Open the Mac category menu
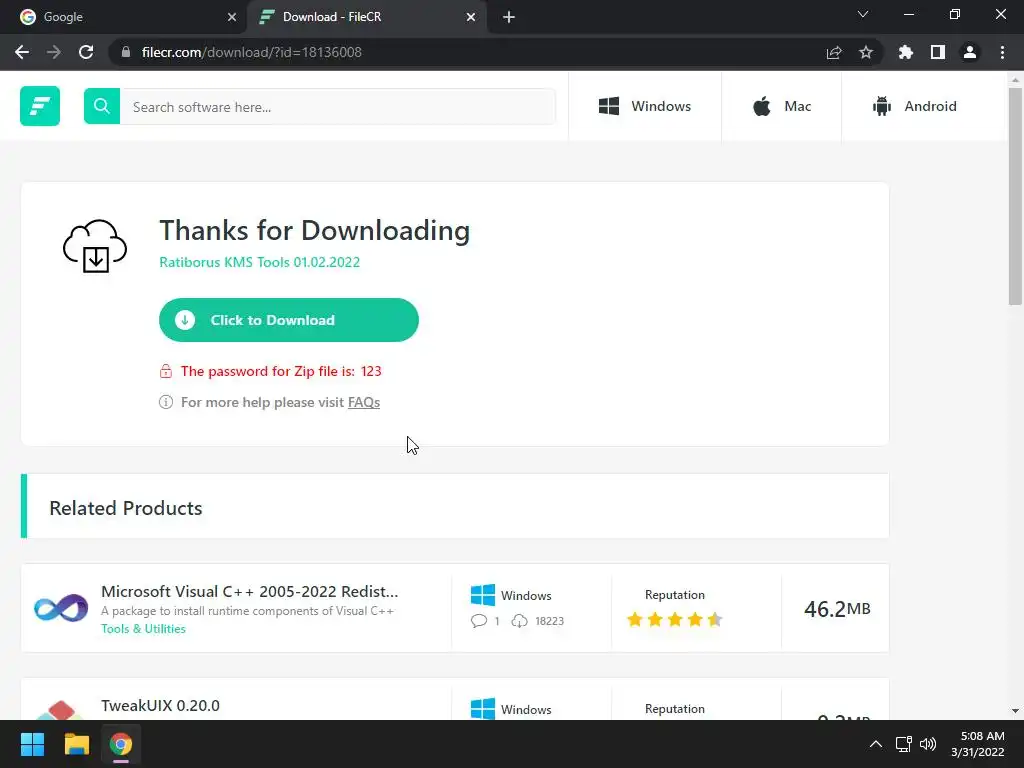This screenshot has height=768, width=1024. 781,106
